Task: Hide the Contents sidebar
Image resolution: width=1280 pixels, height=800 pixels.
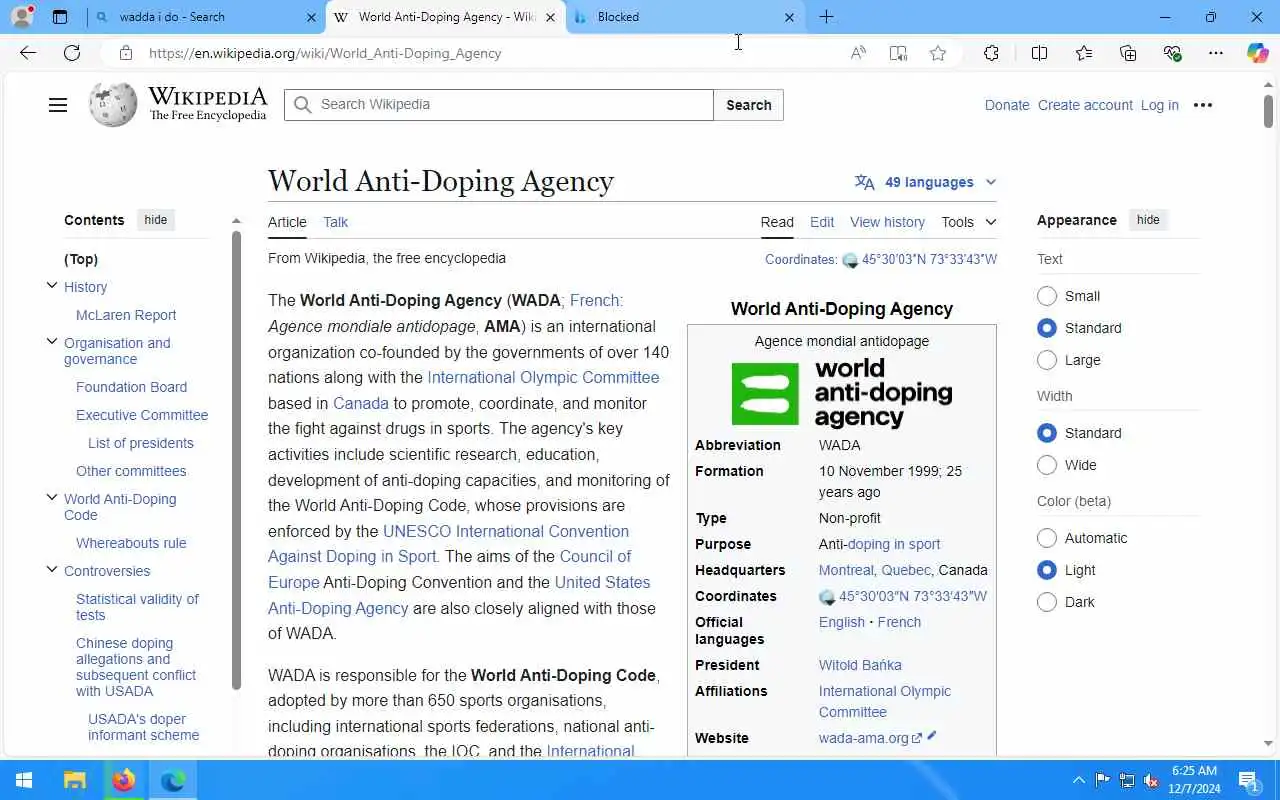Action: pos(156,220)
